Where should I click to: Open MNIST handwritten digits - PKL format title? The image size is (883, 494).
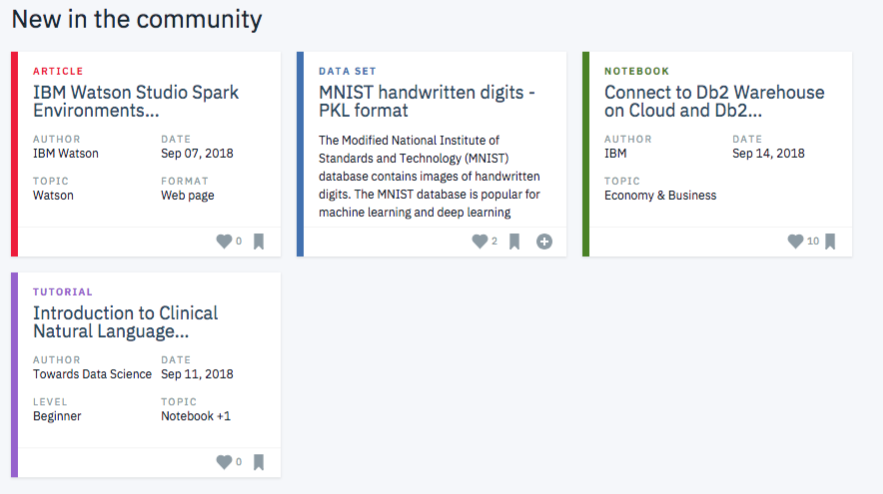(x=426, y=101)
